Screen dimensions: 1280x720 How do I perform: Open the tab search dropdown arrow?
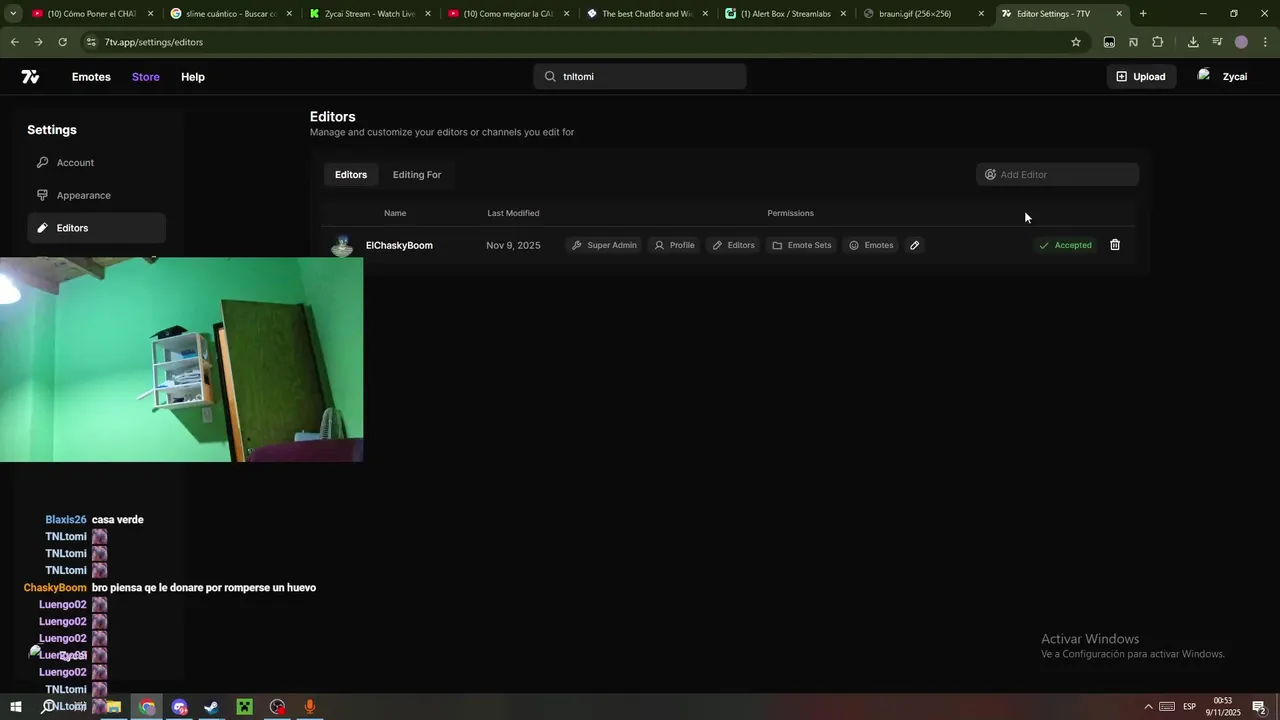point(13,14)
